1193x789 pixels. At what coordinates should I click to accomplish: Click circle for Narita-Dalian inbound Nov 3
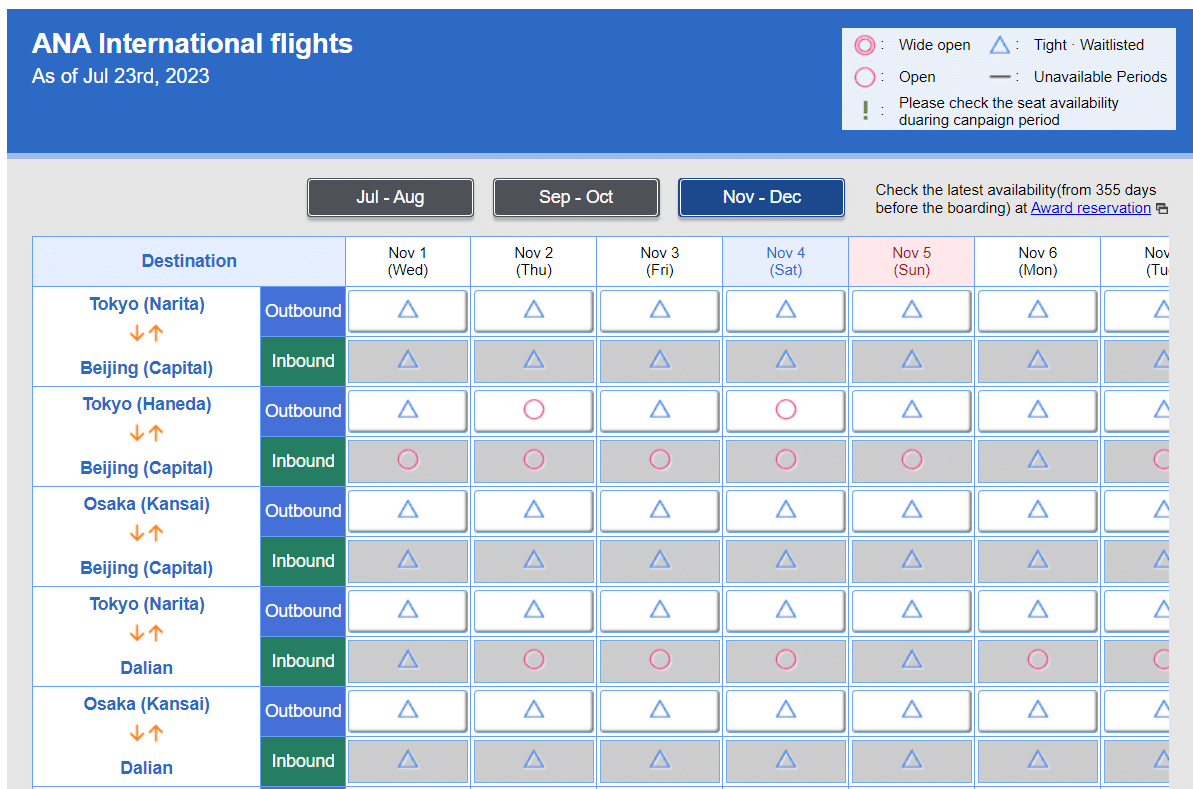click(x=660, y=660)
